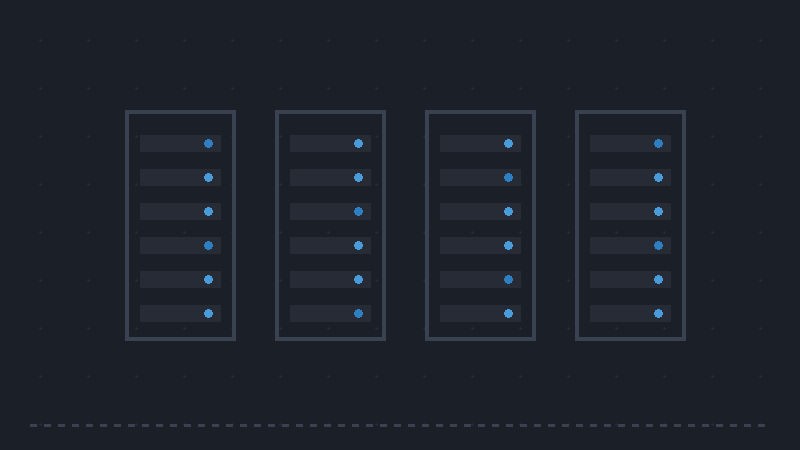Click third slot LED in third rack
Screen dimensions: 800x450
point(509,212)
